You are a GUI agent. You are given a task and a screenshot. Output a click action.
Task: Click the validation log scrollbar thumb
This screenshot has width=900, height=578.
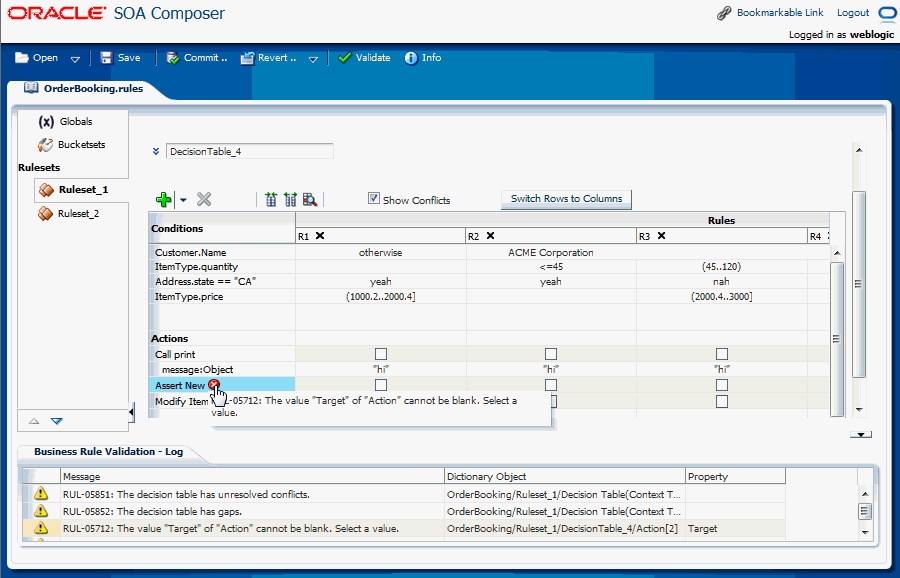coord(865,511)
